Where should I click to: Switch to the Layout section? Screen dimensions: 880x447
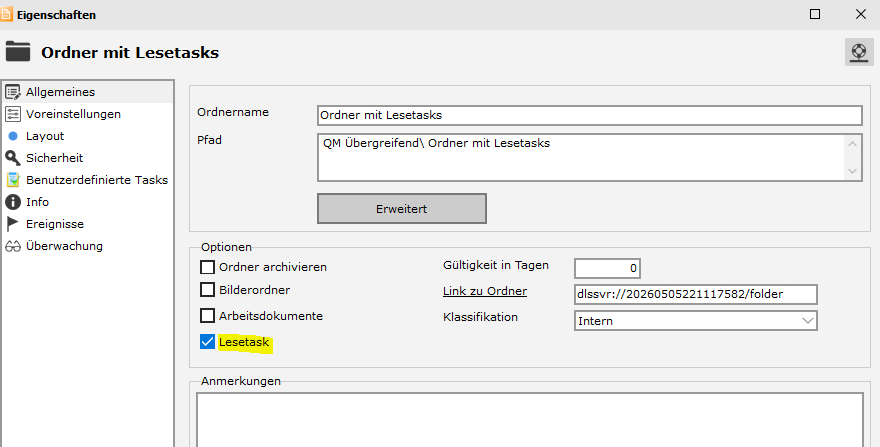coord(88,136)
